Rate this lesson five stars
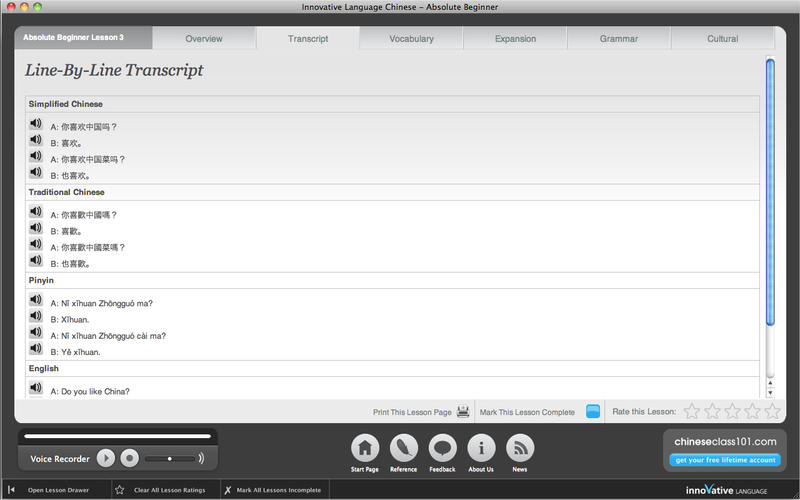Viewport: 800px width, 500px height. [x=772, y=411]
